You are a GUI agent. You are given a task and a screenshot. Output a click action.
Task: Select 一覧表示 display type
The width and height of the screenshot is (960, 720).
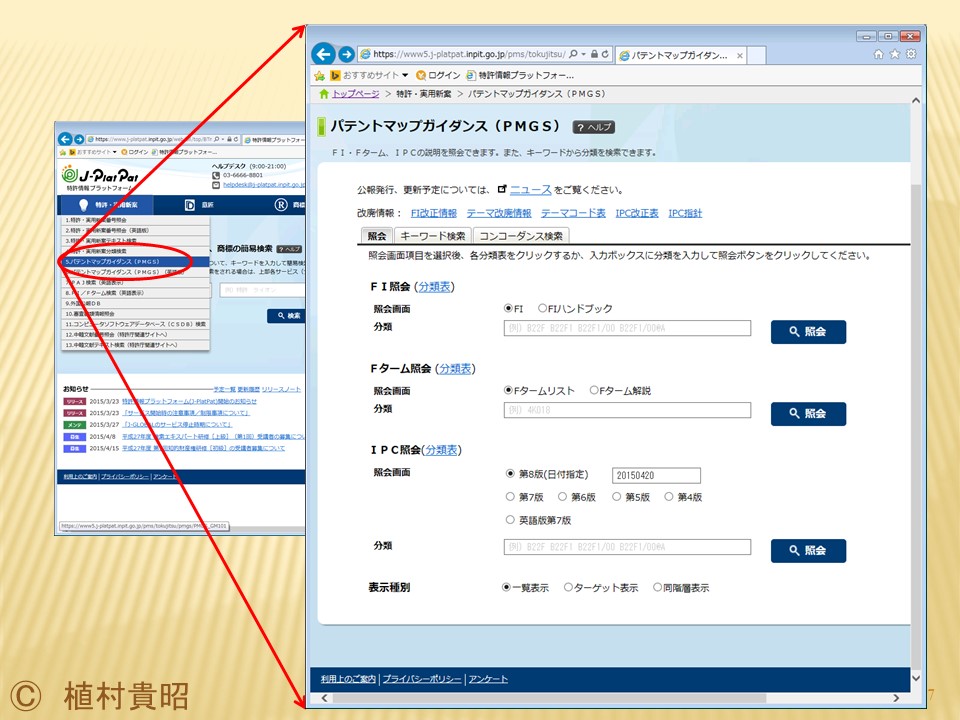tap(506, 587)
